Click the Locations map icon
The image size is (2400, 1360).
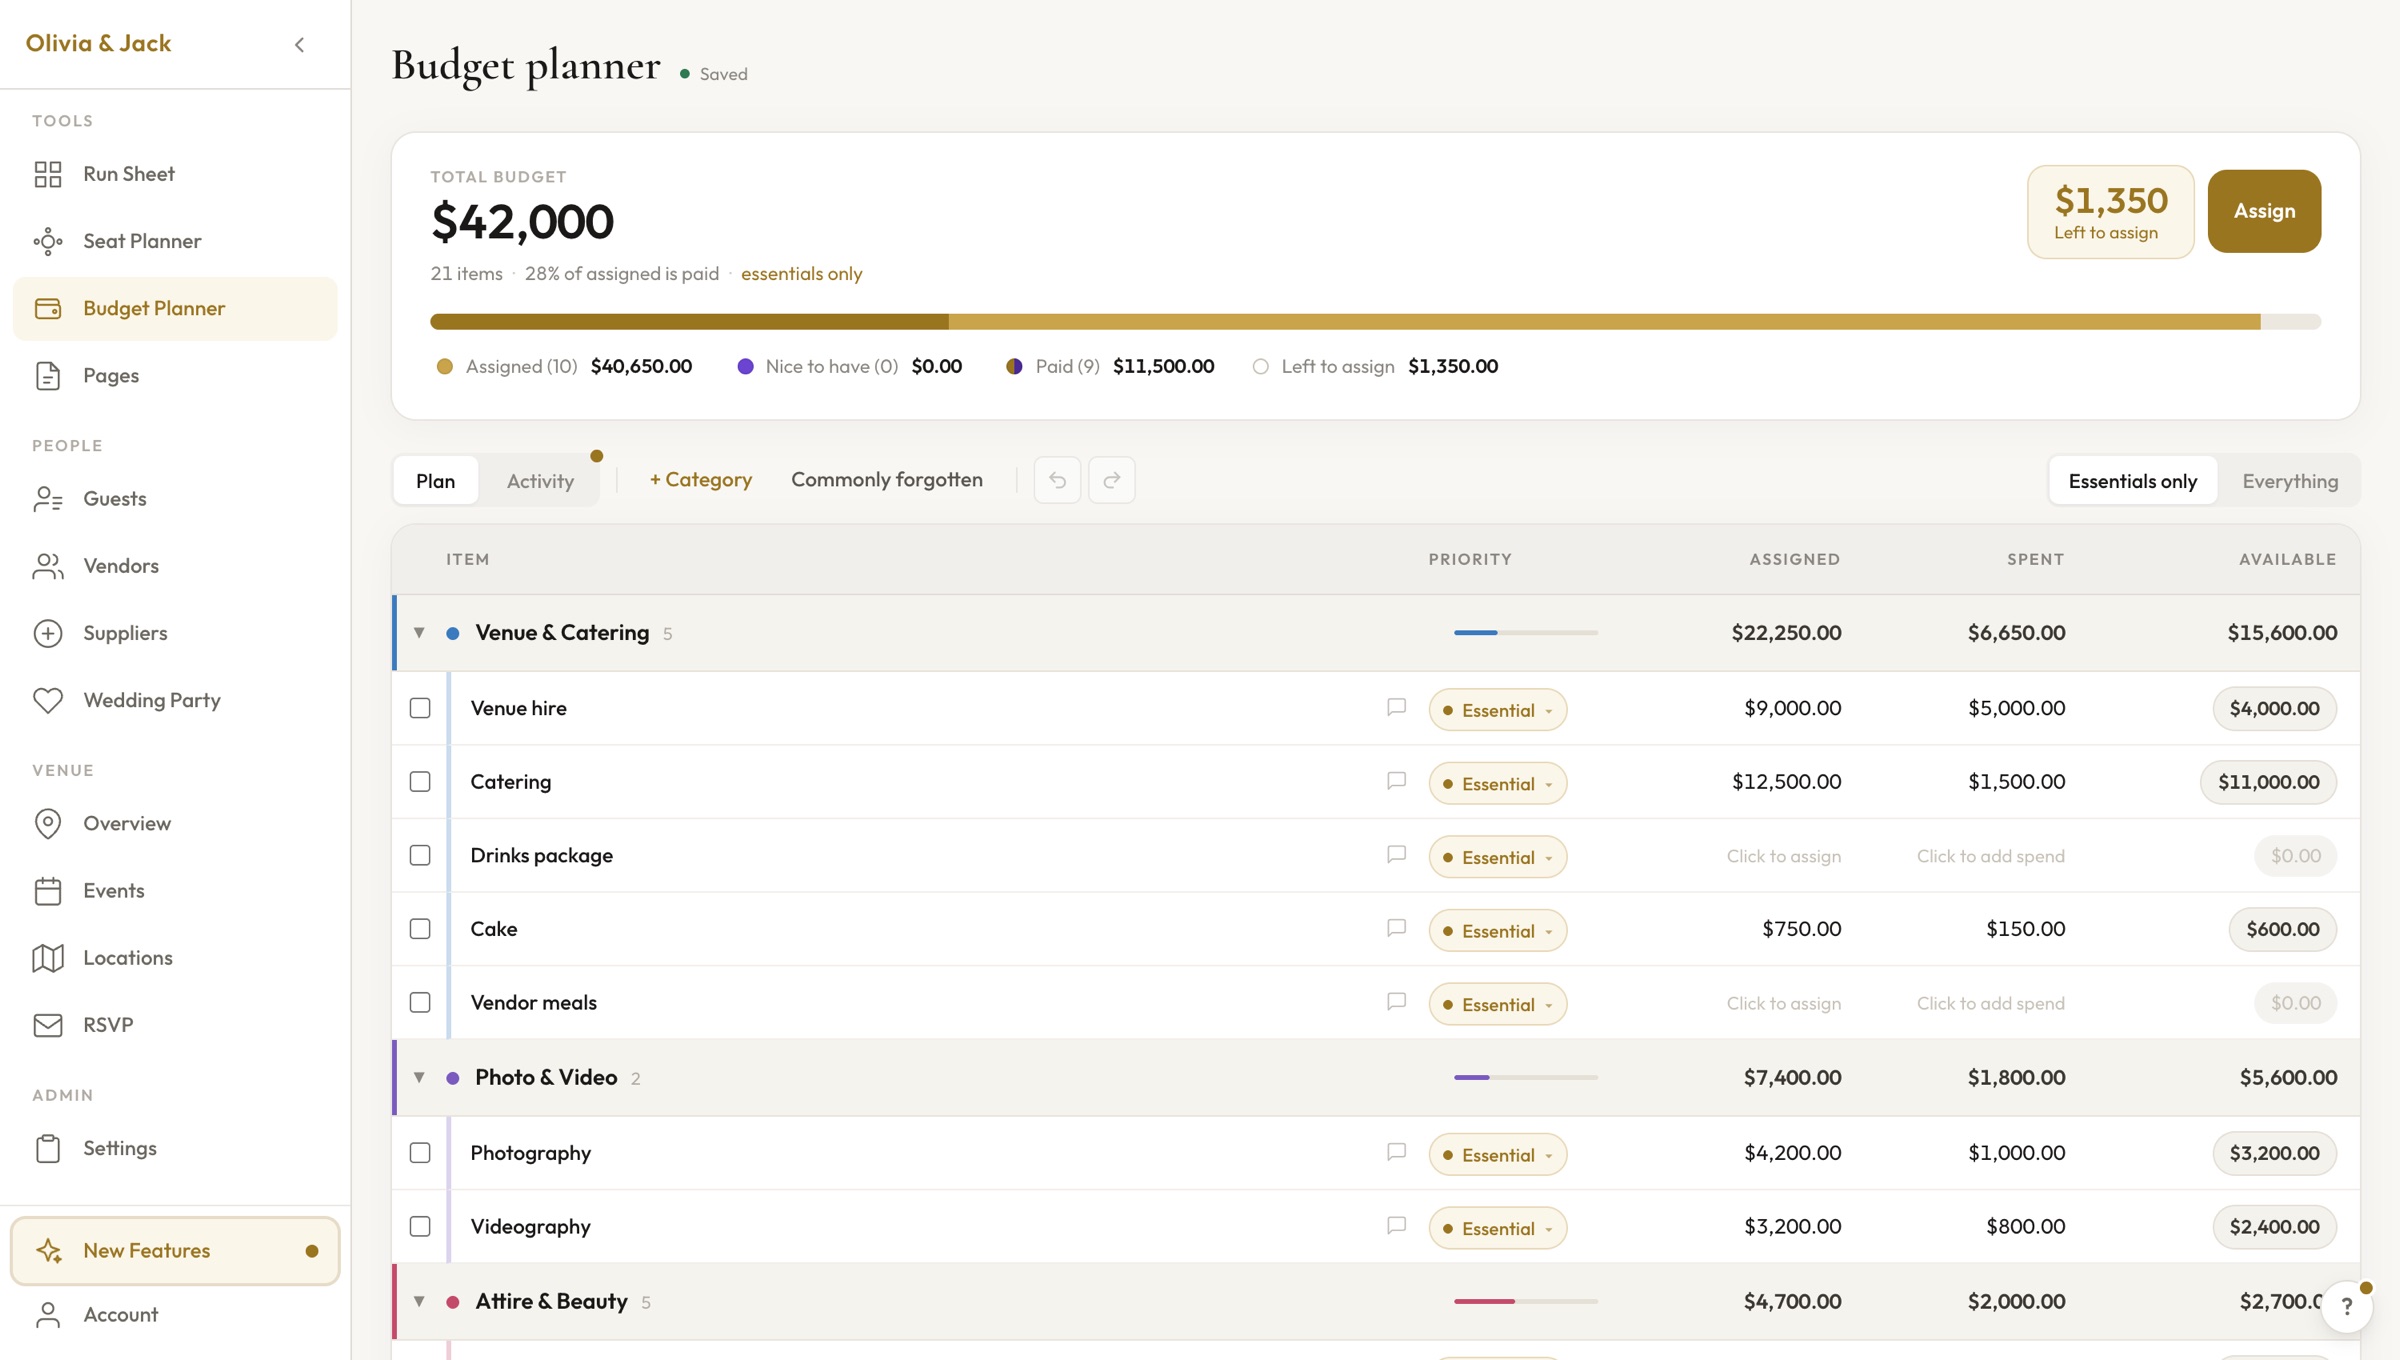pyautogui.click(x=48, y=958)
